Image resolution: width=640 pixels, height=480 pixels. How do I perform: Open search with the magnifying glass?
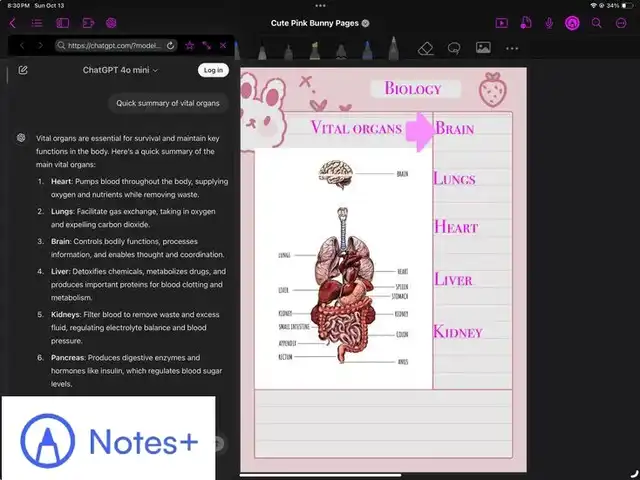pyautogui.click(x=597, y=22)
